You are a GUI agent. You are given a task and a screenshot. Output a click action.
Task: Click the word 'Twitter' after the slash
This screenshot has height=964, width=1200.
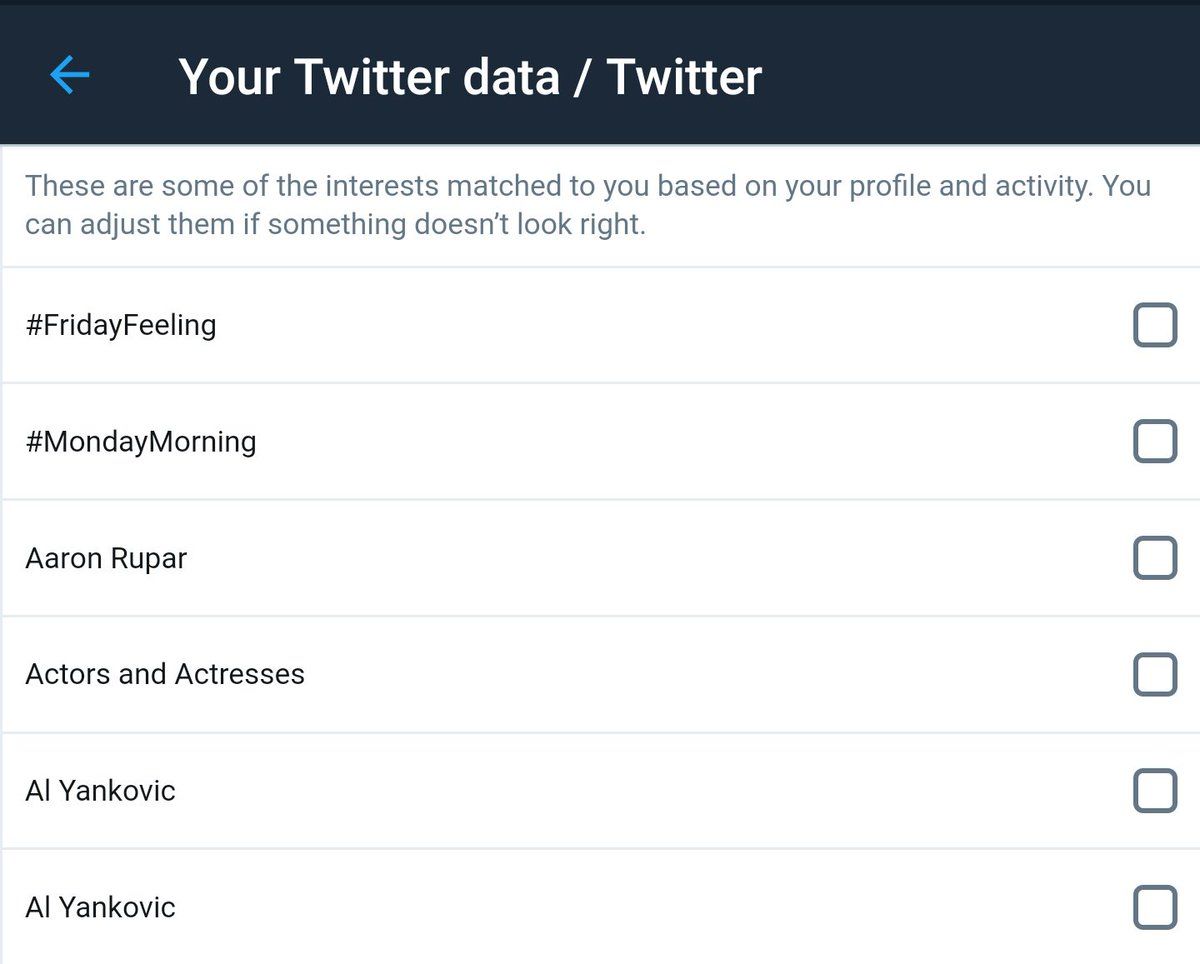coord(684,76)
